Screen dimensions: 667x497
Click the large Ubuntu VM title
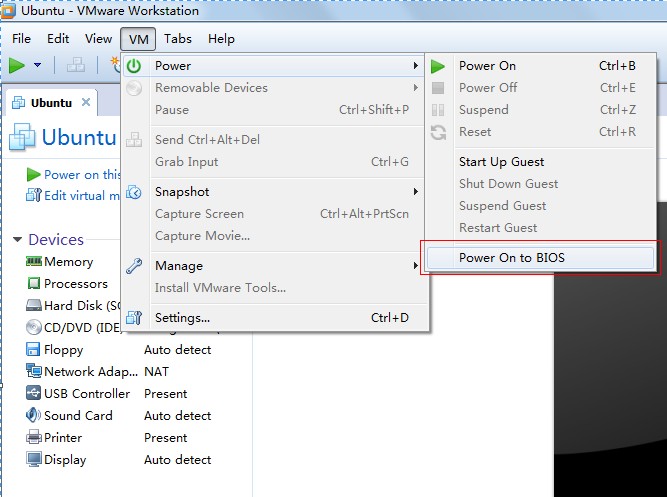(79, 137)
